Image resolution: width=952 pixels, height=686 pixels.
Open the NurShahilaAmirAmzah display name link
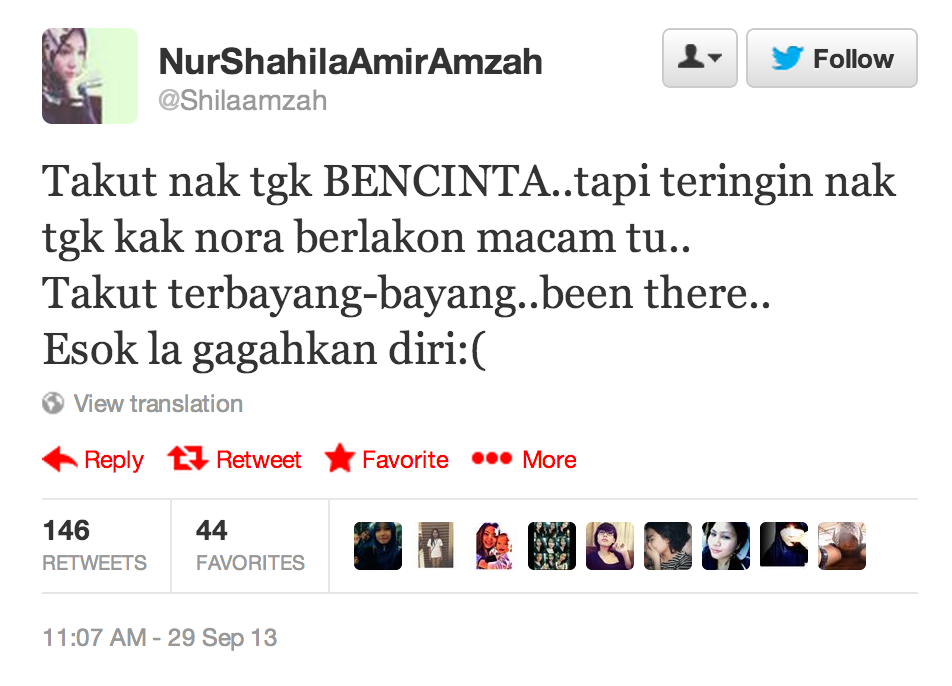point(350,61)
